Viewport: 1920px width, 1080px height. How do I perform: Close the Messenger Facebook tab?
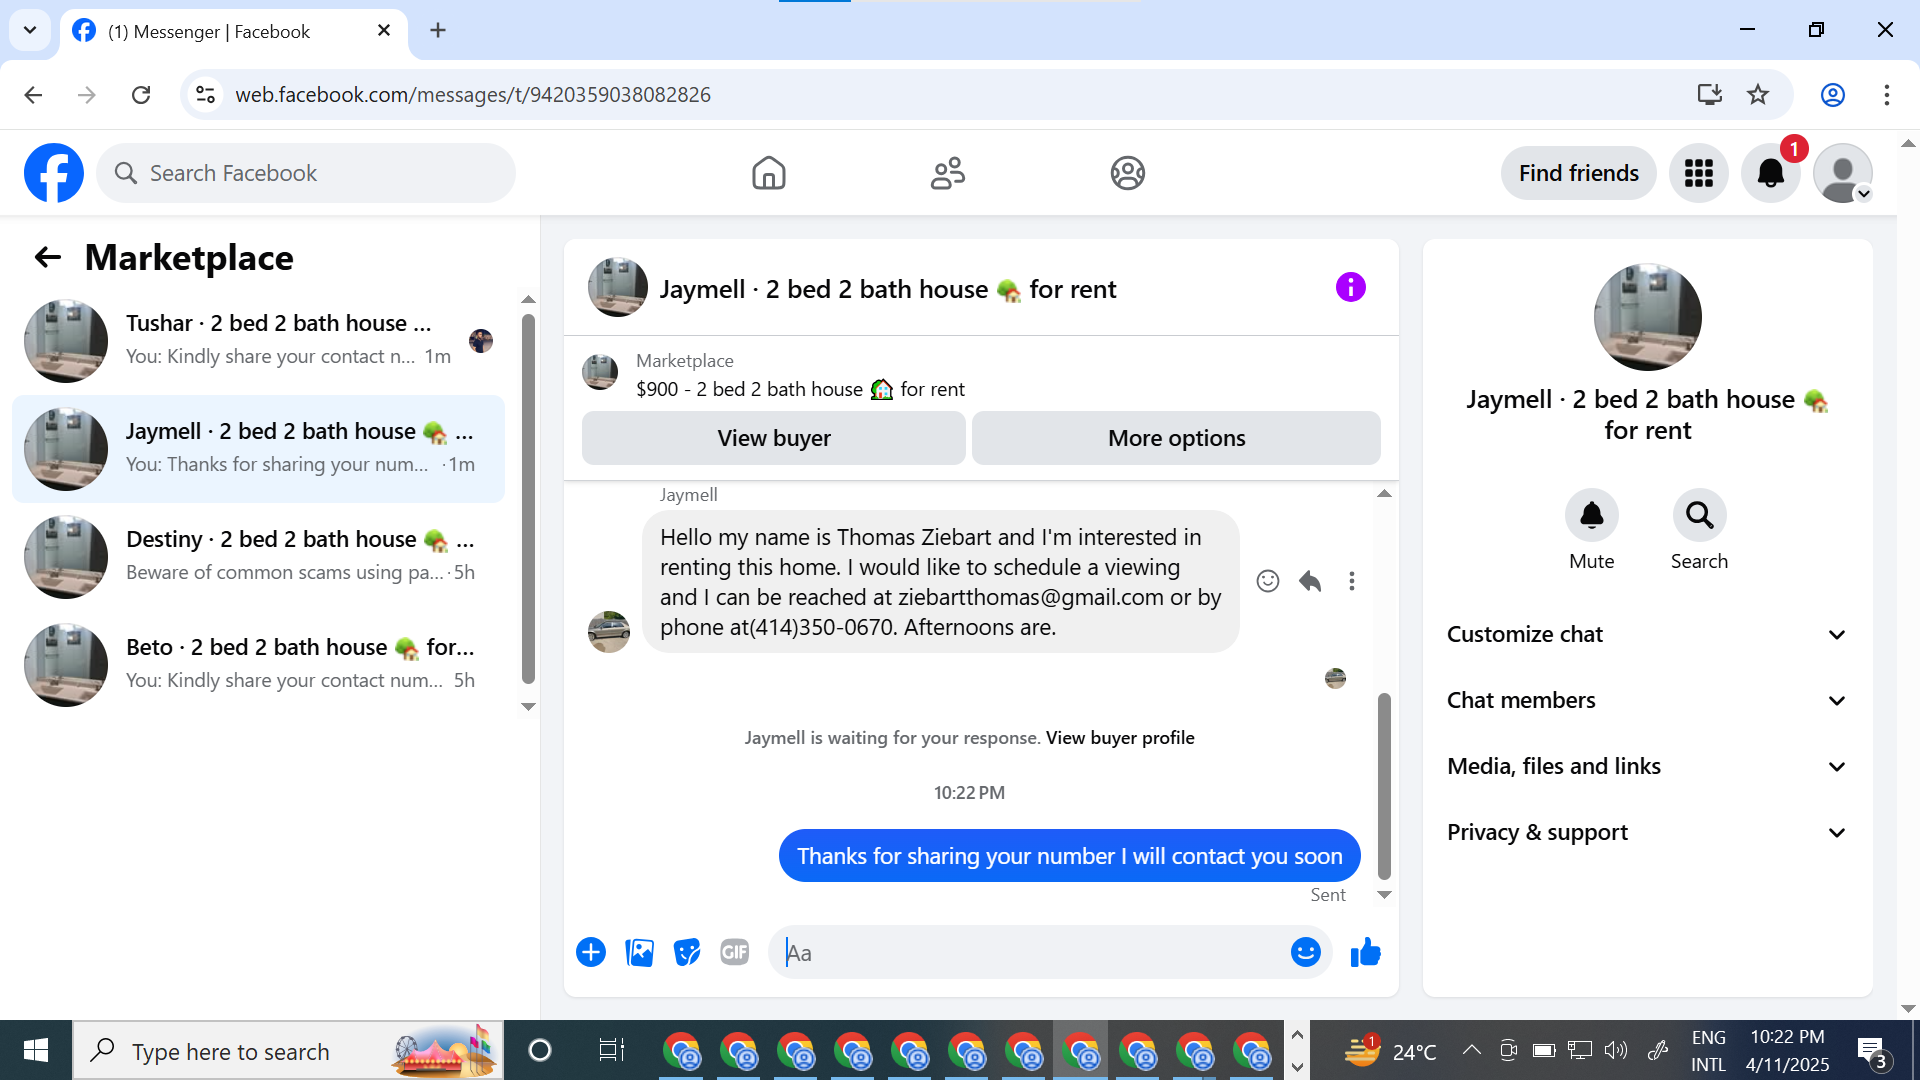point(384,31)
